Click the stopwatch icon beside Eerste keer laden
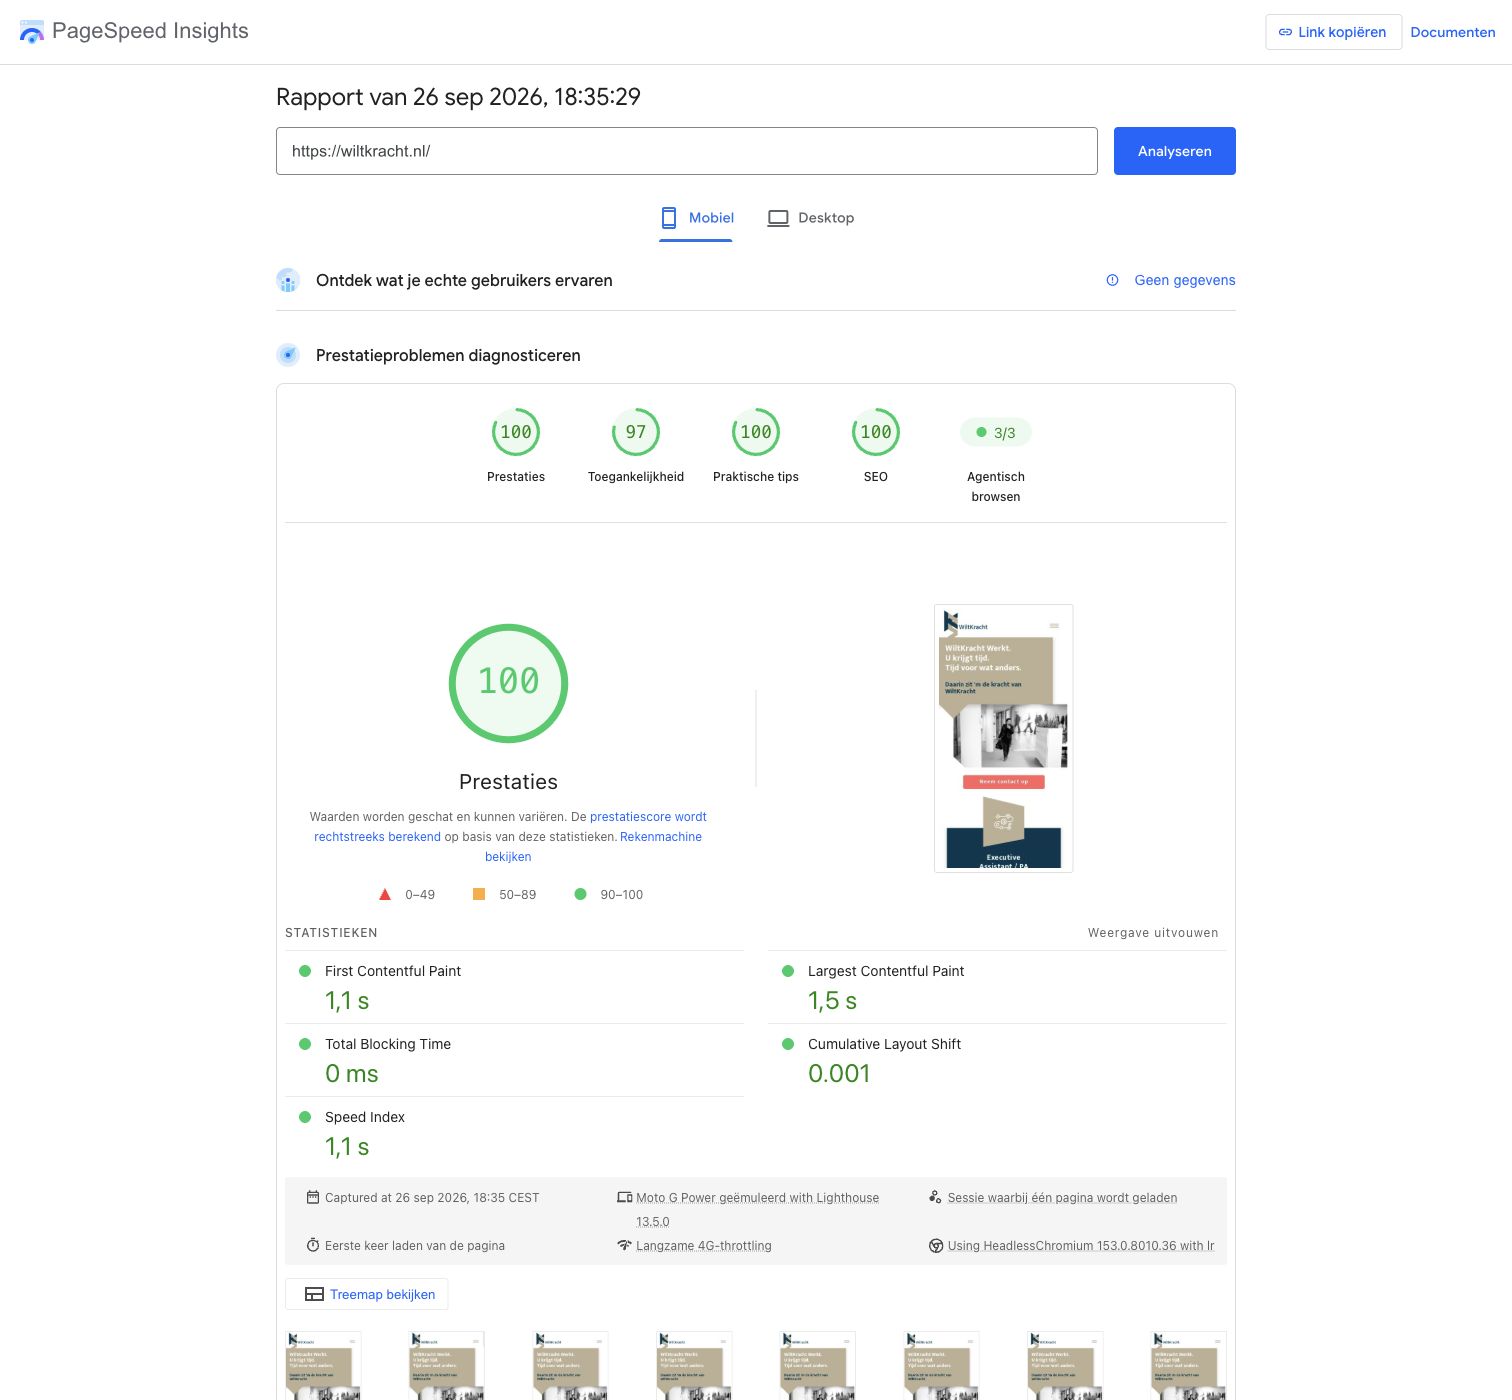Screen dimensions: 1512x1400 coord(313,1245)
